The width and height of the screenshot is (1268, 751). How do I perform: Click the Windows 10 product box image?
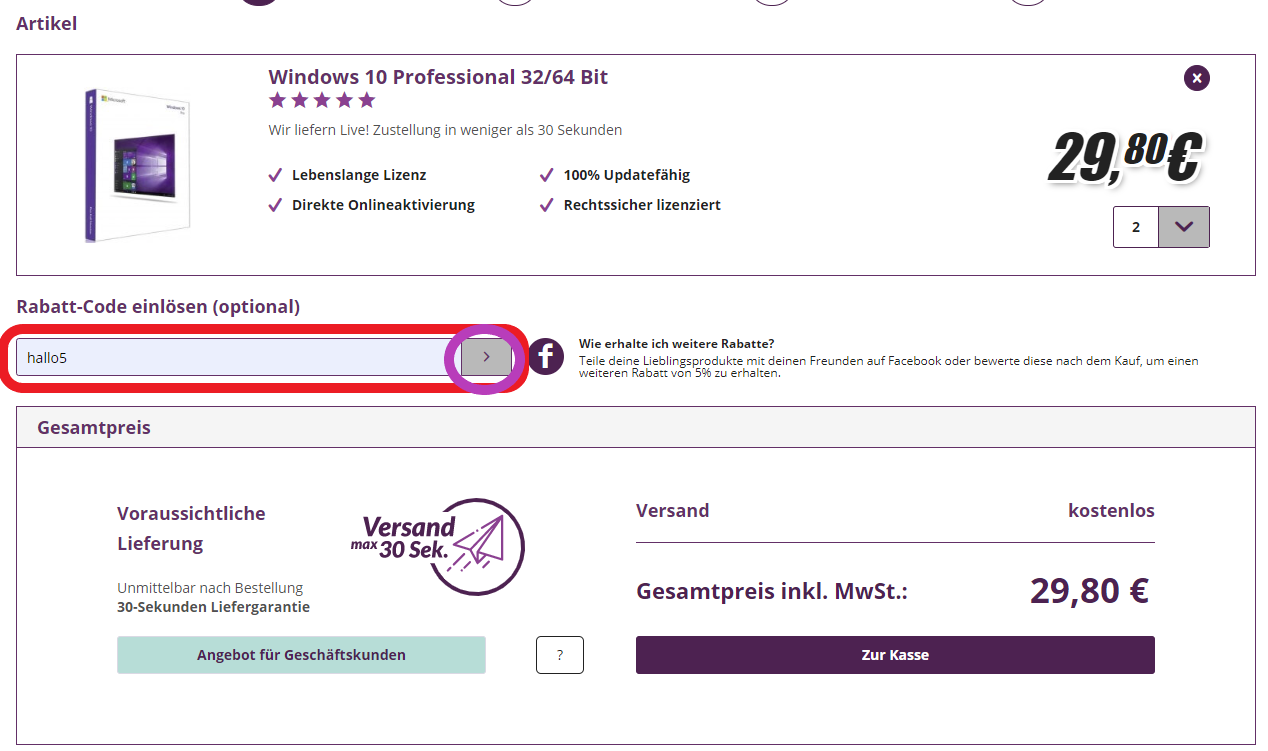pyautogui.click(x=137, y=165)
